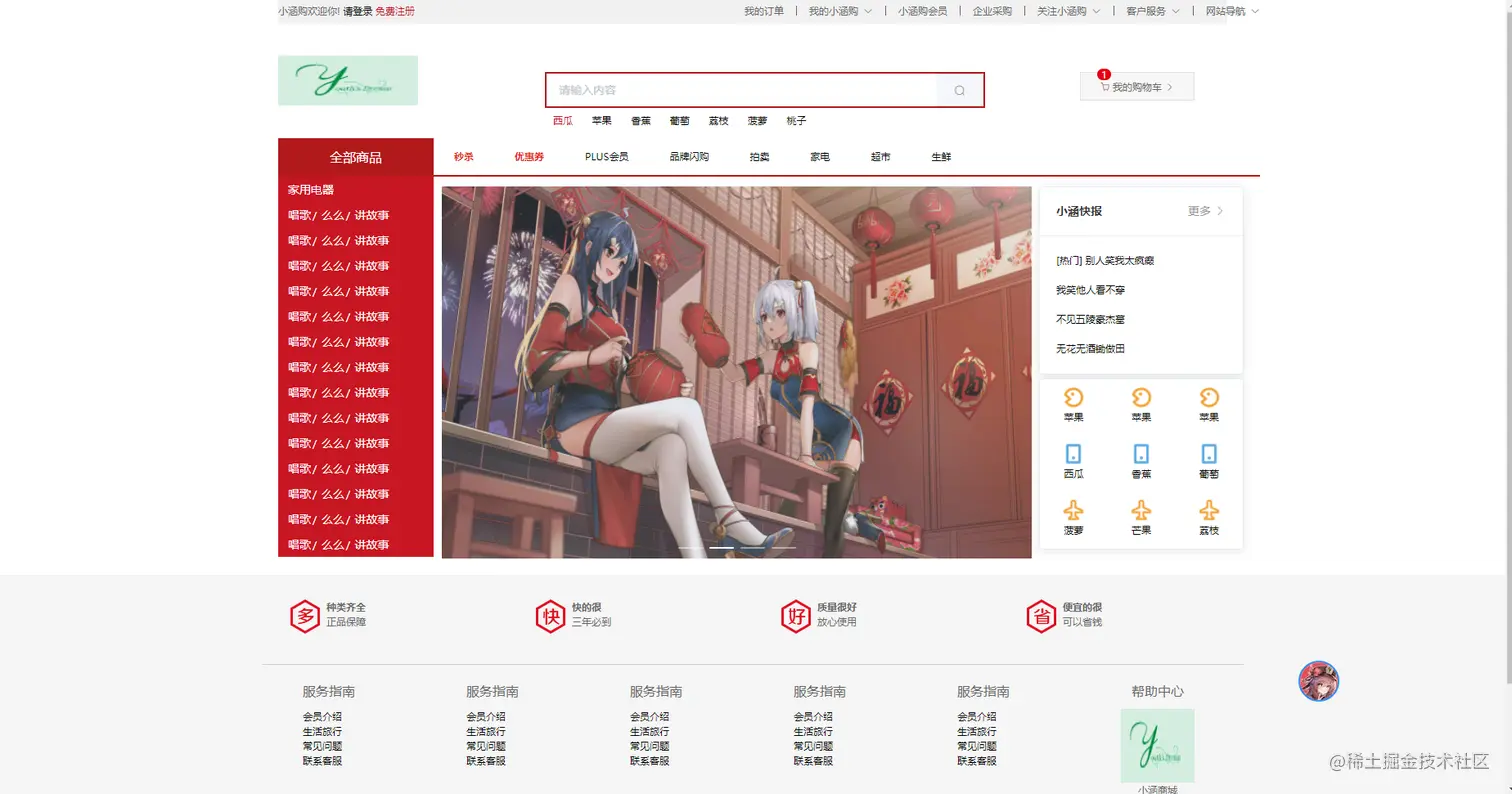Expand the 我的小涵购 dropdown
1512x794 pixels.
840,11
